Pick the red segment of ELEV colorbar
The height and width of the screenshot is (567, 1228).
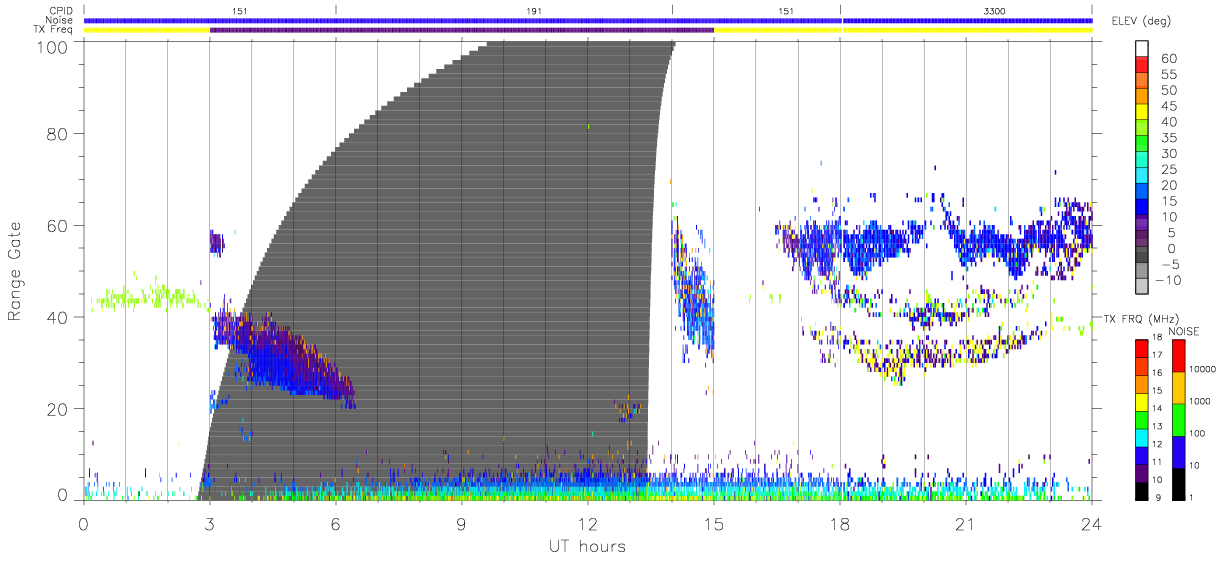tap(1141, 64)
